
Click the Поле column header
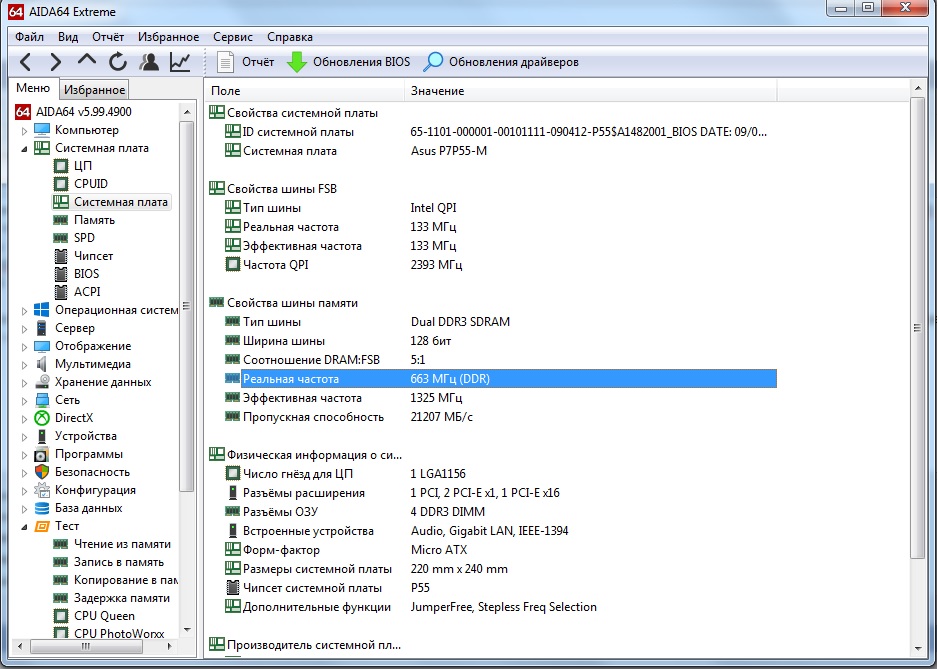[305, 91]
